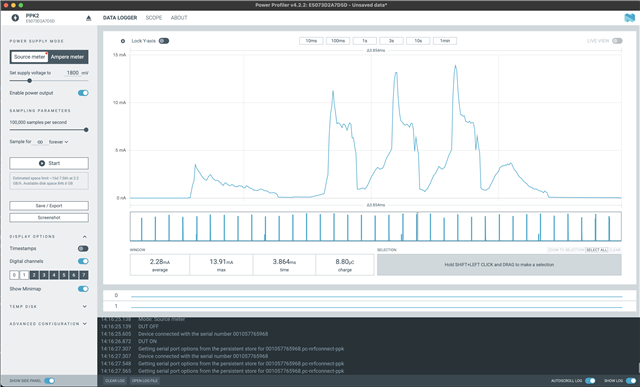The width and height of the screenshot is (640, 387).
Task: Click the PPK2 device selector icon
Action: pos(15,18)
